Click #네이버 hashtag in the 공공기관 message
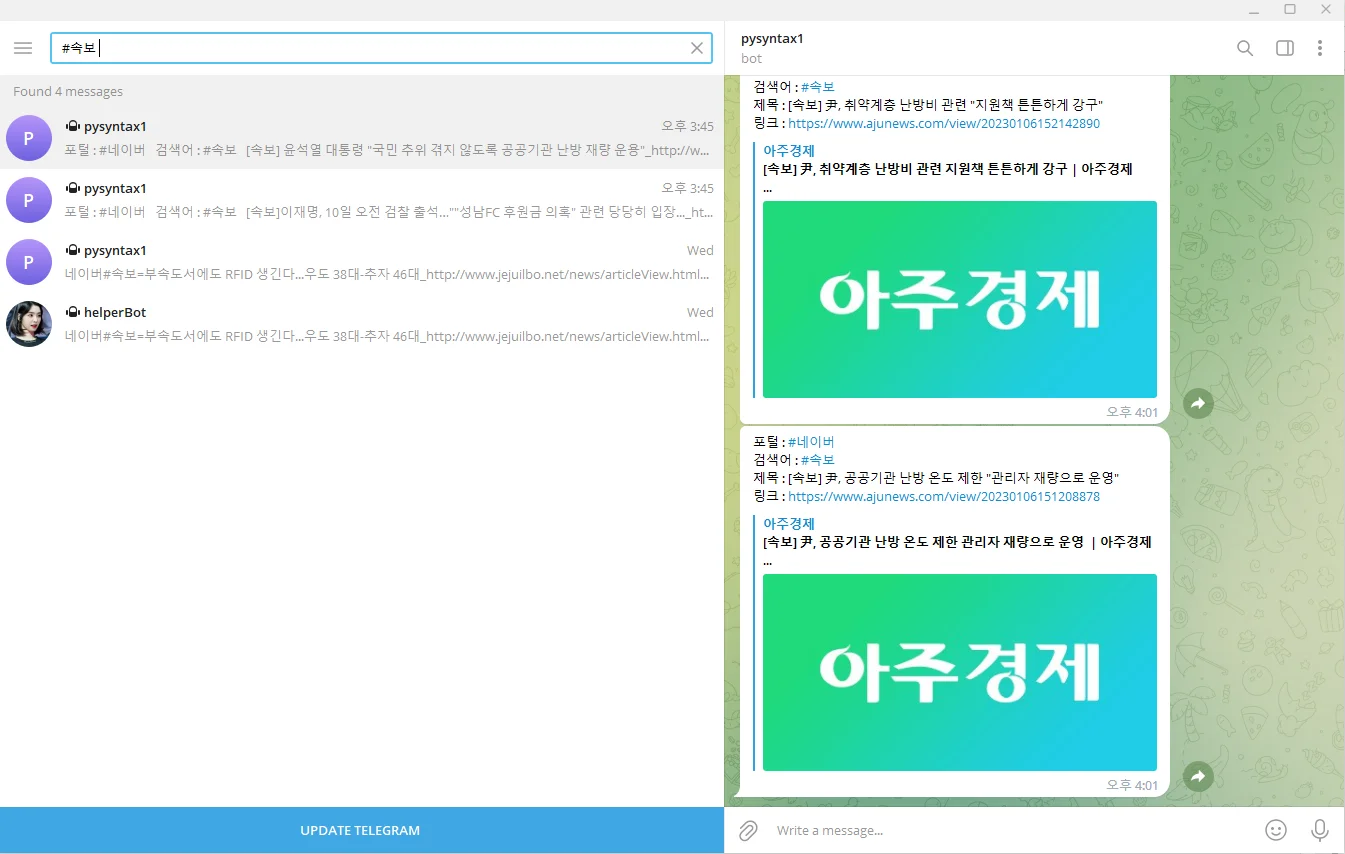Viewport: 1345px width, 854px height. tap(811, 442)
